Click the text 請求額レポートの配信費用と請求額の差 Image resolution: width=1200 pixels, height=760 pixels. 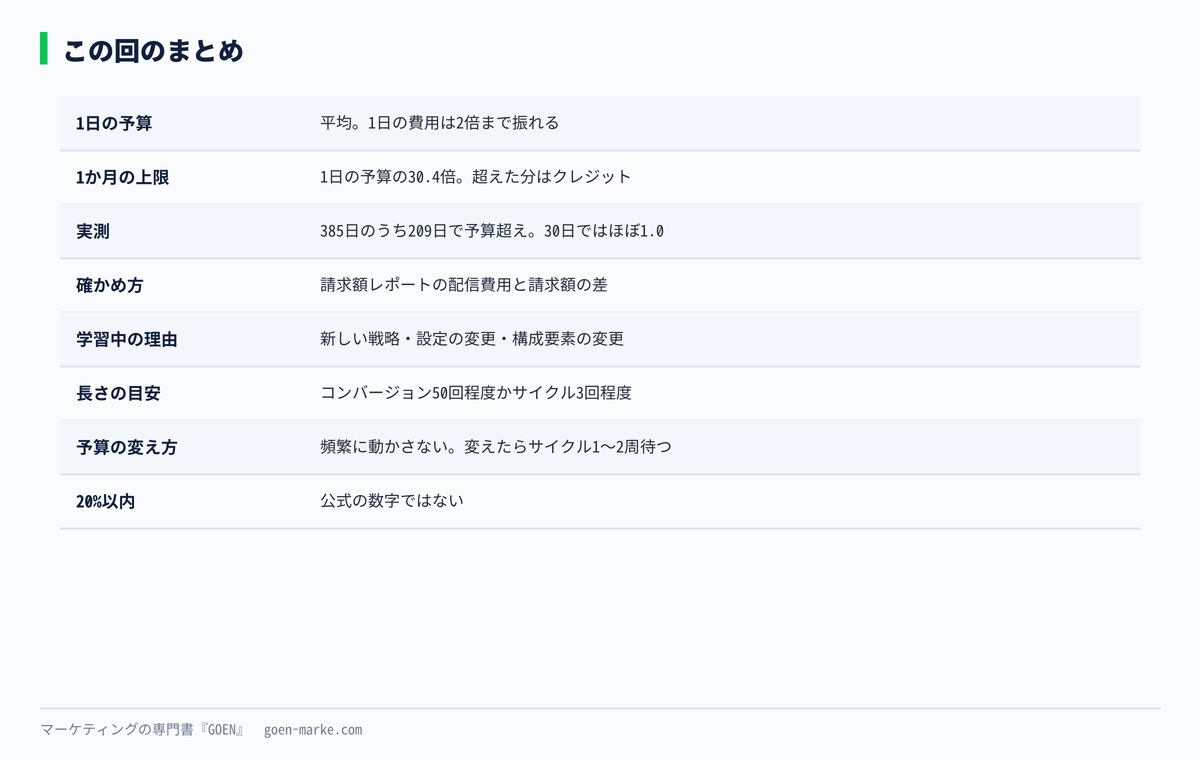coord(464,286)
